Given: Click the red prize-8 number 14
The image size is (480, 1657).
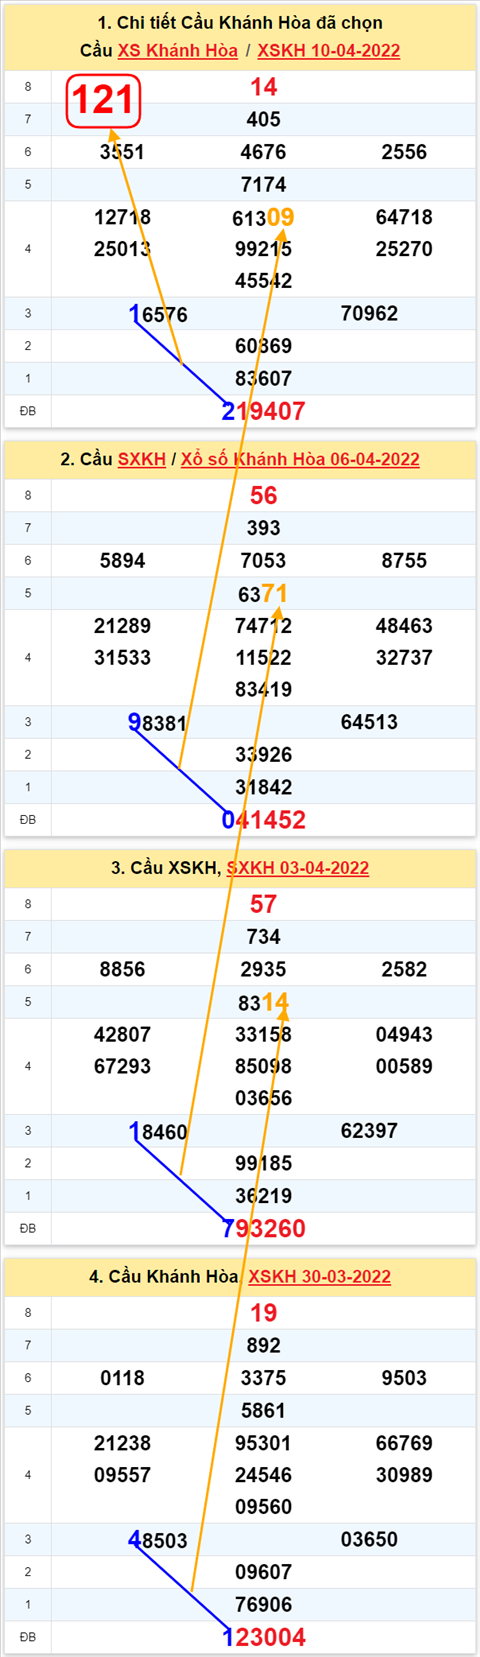Looking at the screenshot, I should click(264, 87).
